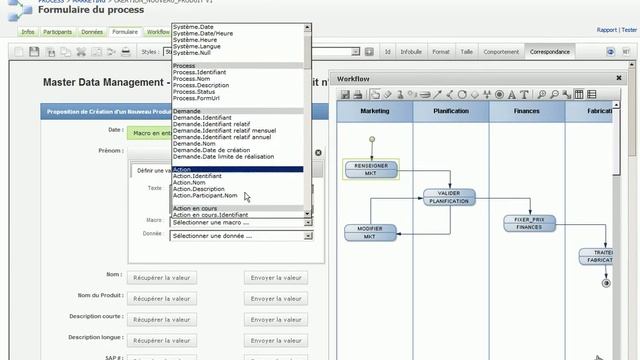Viewport: 640px width, 360px height.
Task: Click the save floppy icon in form toolbar
Action: coord(34,52)
